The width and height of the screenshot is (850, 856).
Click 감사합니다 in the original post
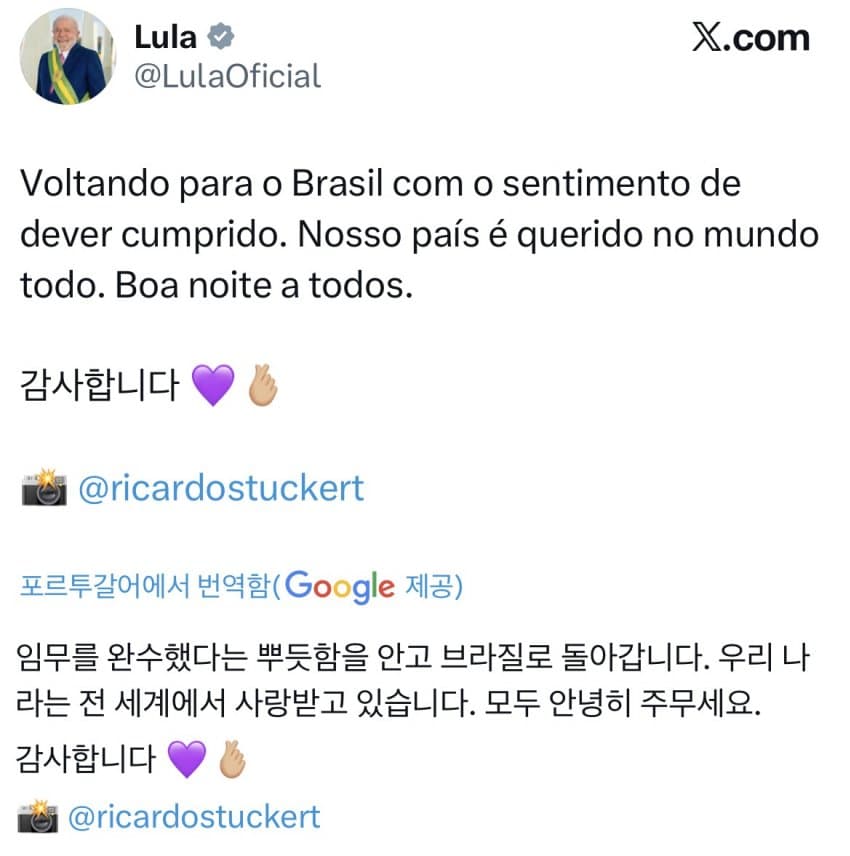[x=99, y=385]
